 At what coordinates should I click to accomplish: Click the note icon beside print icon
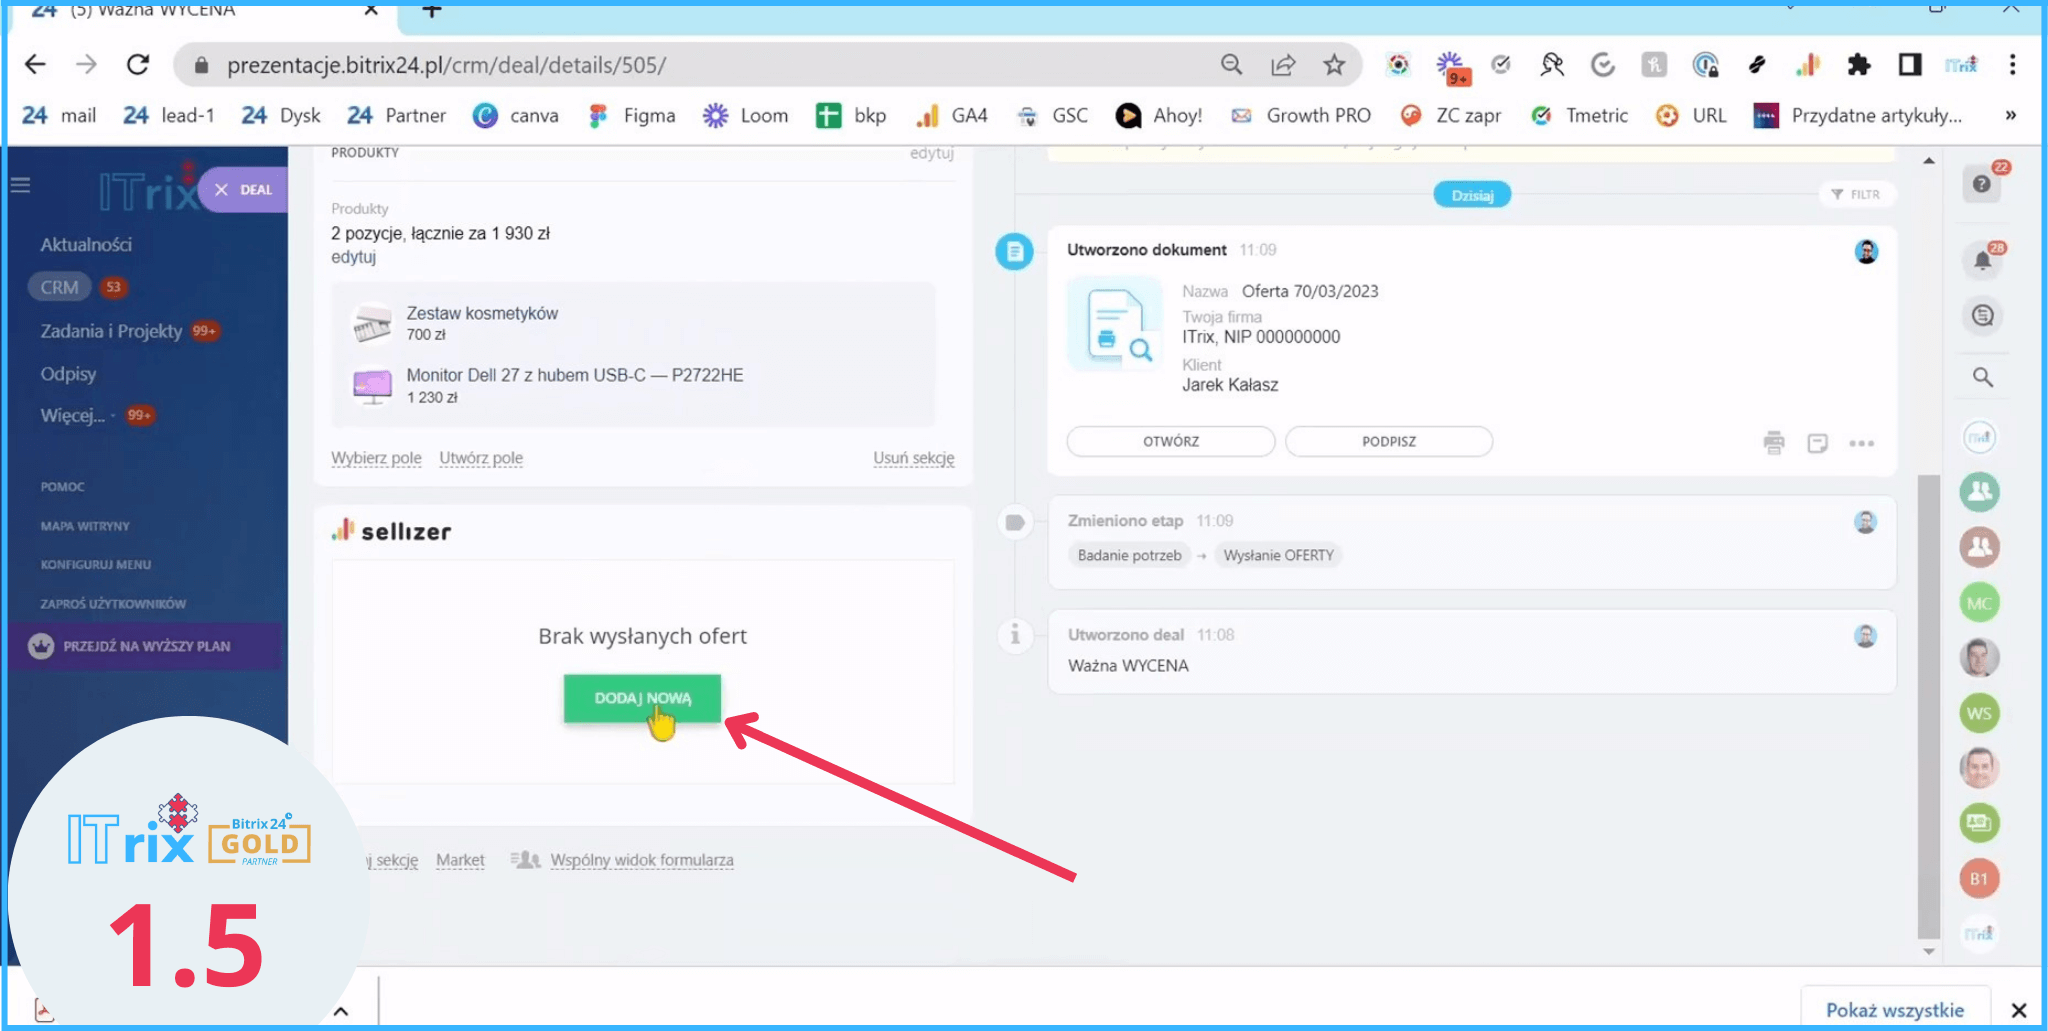pyautogui.click(x=1817, y=443)
